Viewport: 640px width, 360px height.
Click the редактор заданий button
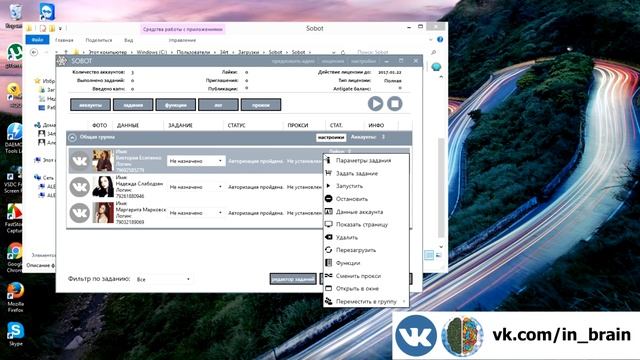tap(293, 279)
